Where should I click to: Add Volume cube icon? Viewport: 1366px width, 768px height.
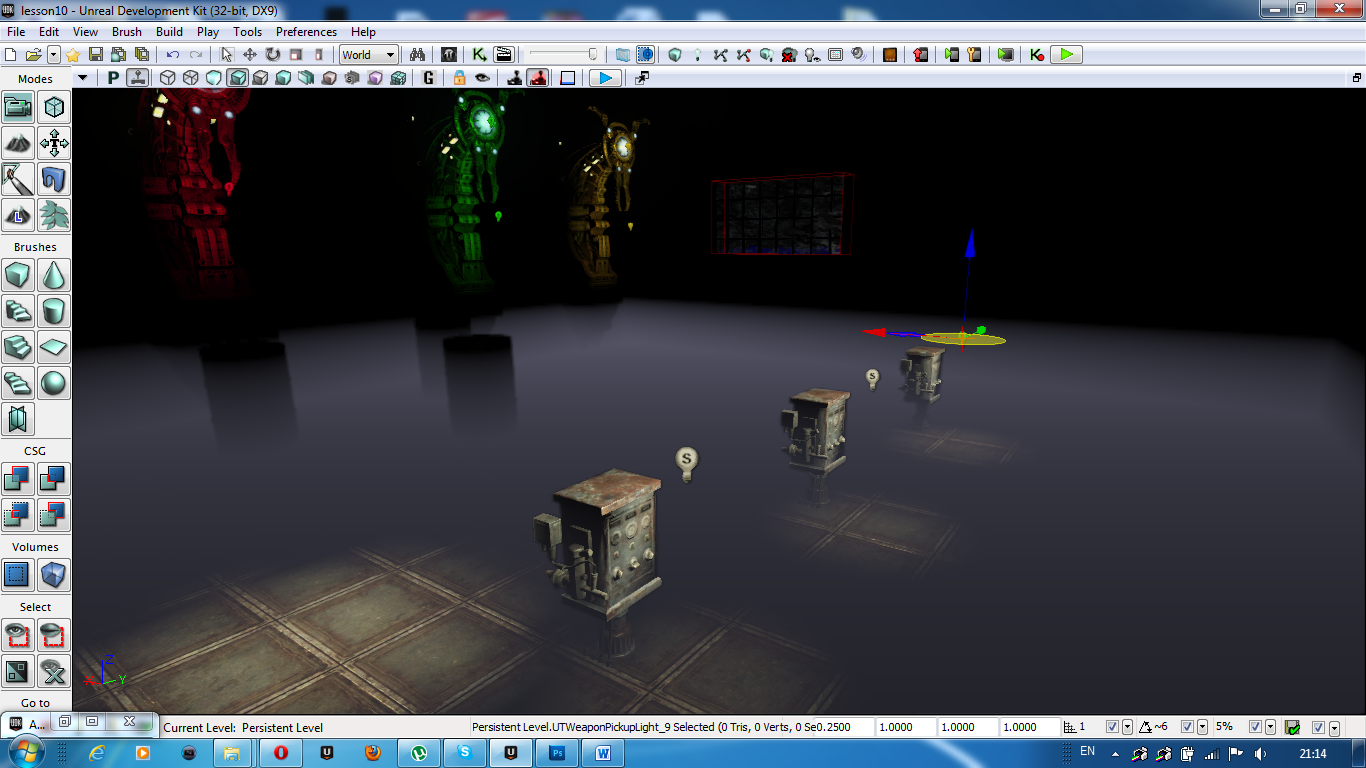click(54, 575)
